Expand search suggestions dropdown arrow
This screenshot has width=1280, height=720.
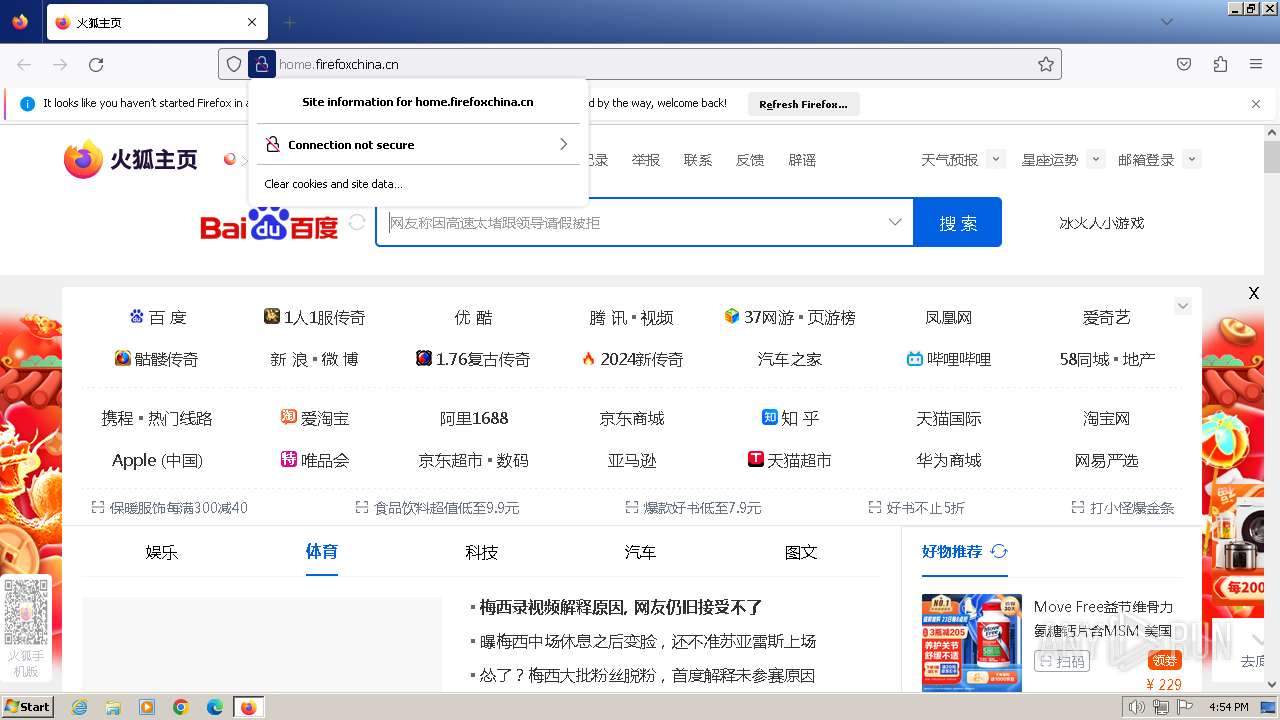(895, 222)
